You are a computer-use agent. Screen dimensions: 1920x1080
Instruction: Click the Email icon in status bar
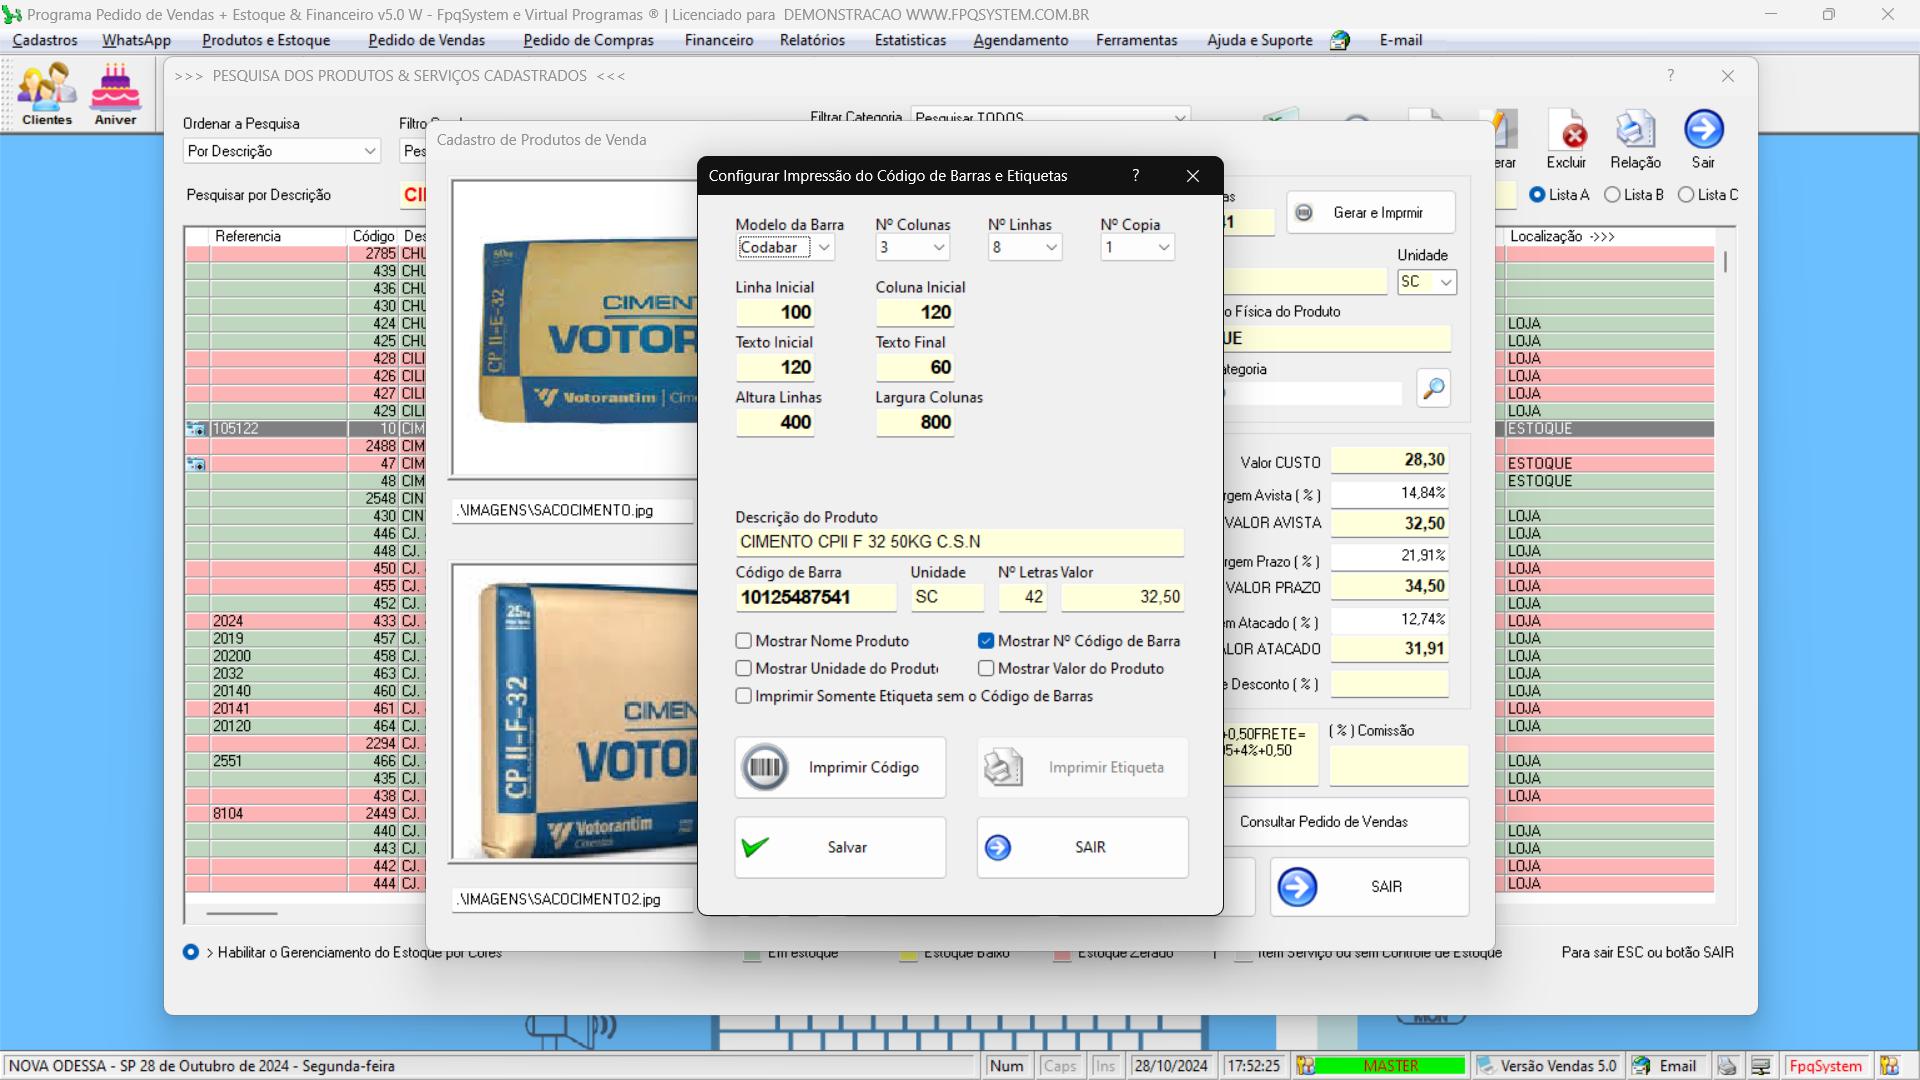pyautogui.click(x=1641, y=1066)
